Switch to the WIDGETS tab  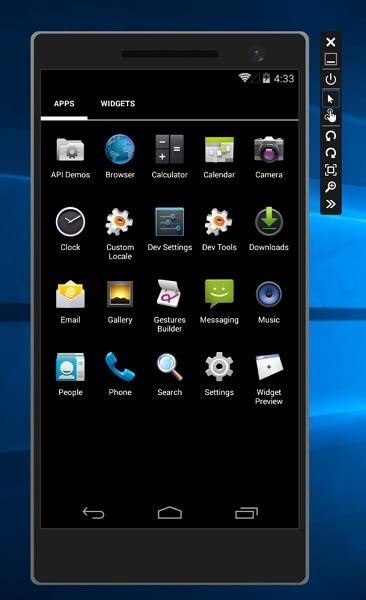[118, 104]
